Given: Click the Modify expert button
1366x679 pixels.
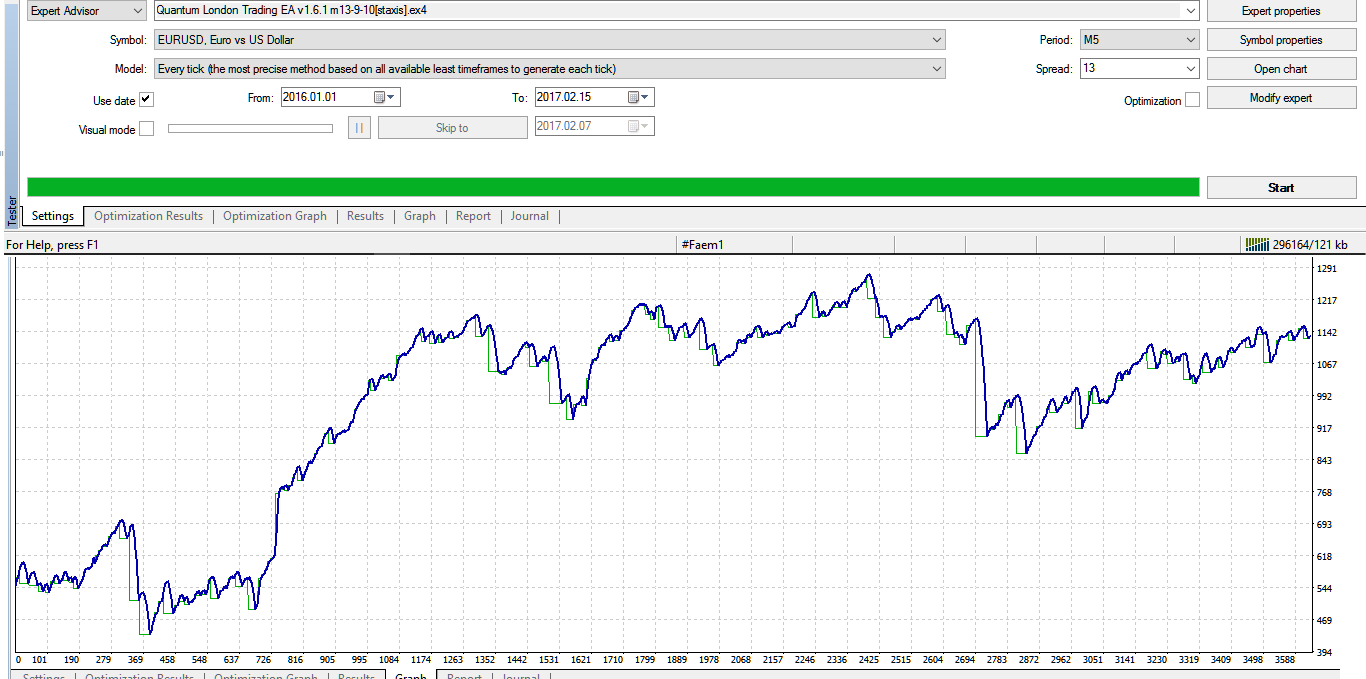Looking at the screenshot, I should (1281, 98).
